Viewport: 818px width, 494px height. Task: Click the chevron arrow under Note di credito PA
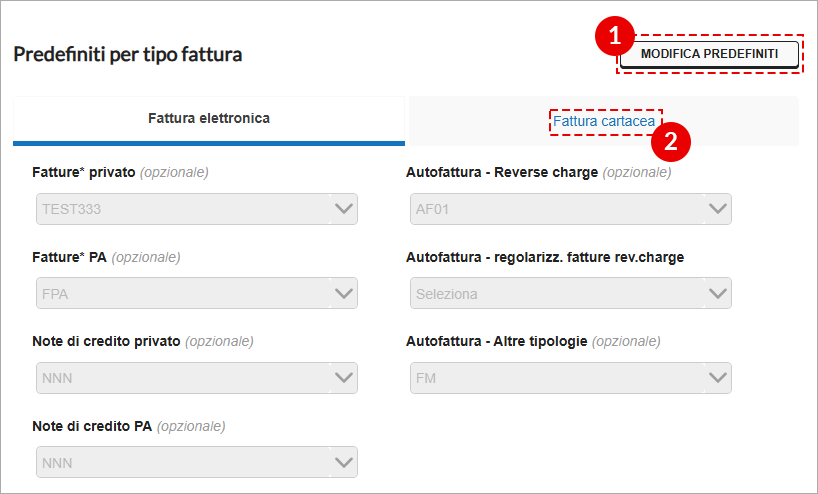(x=344, y=462)
